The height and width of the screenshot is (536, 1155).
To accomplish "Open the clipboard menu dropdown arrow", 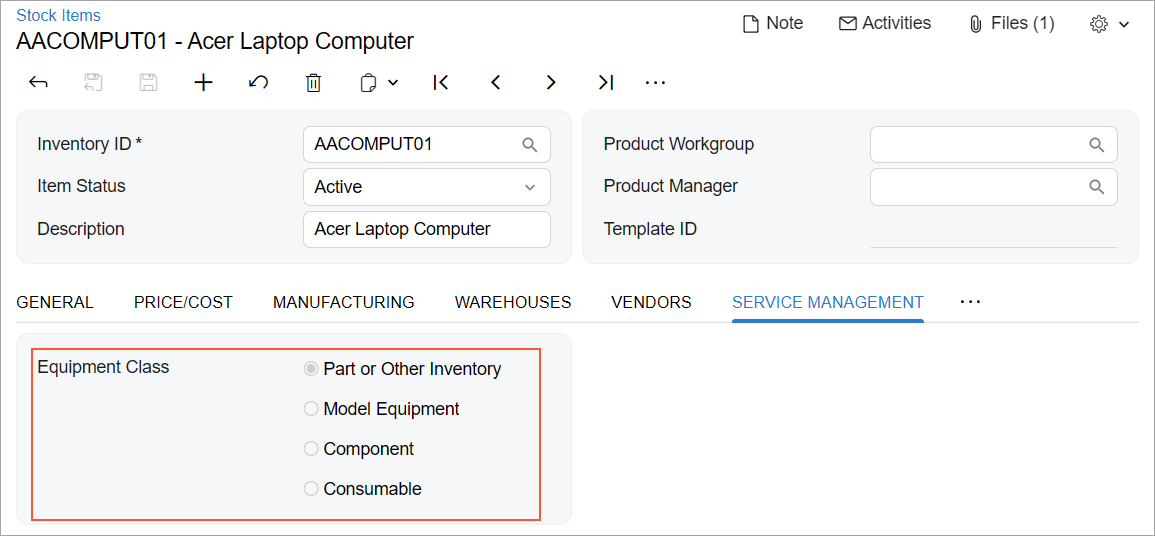I will point(393,83).
